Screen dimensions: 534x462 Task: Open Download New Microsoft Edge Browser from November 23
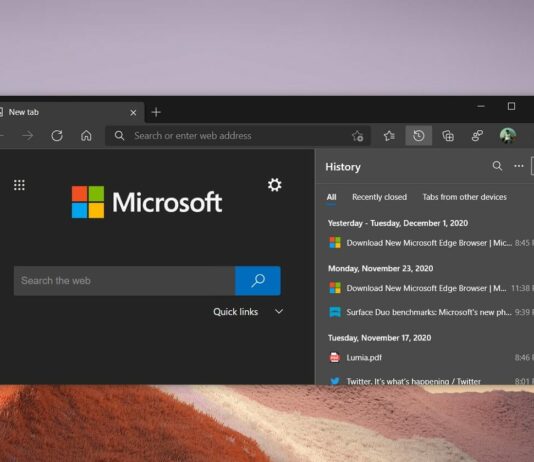[430, 288]
